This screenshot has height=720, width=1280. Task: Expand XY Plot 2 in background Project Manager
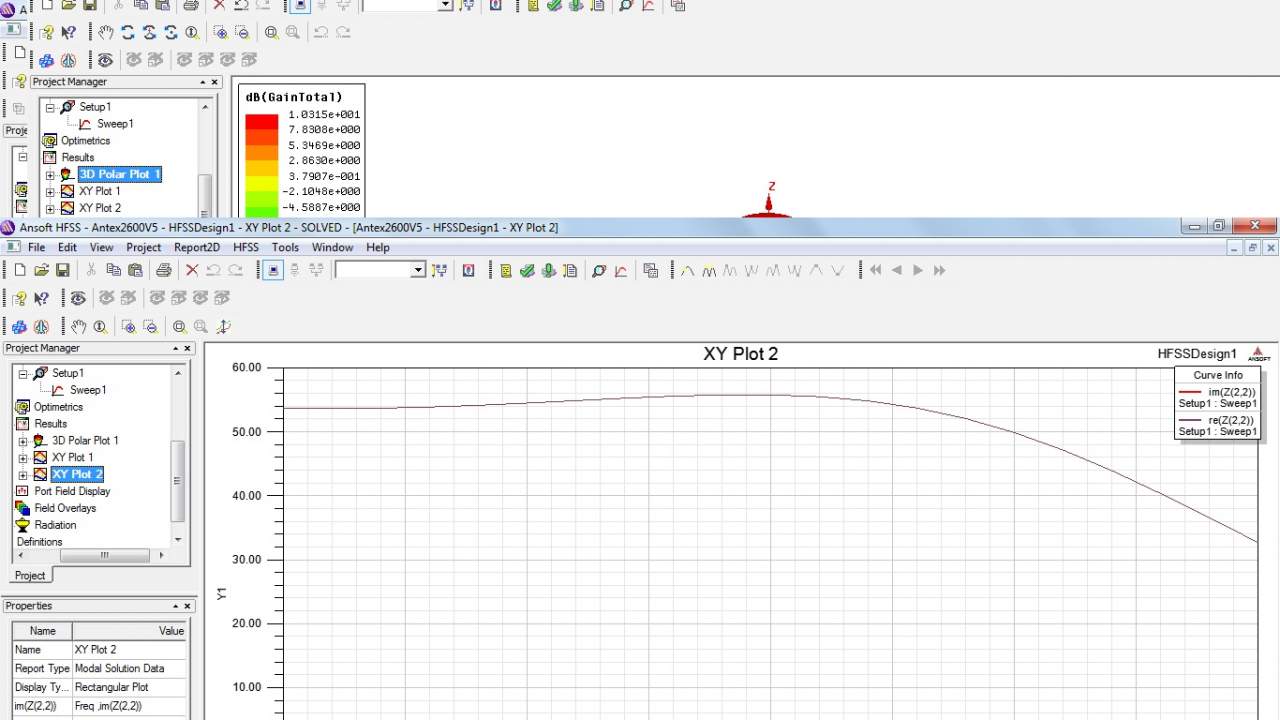(50, 209)
